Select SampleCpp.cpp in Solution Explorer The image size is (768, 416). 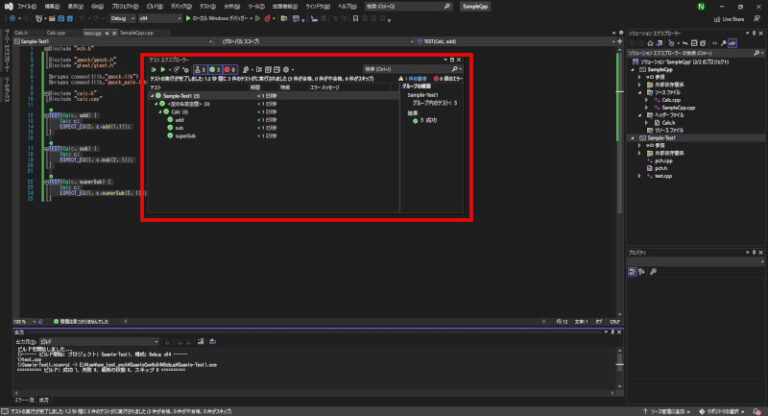[x=678, y=107]
